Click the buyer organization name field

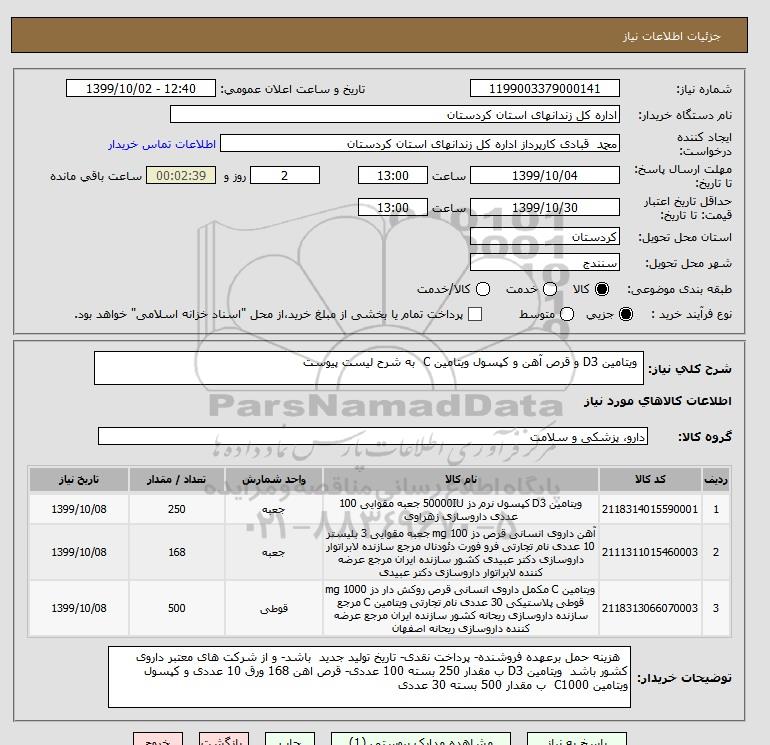[395, 114]
